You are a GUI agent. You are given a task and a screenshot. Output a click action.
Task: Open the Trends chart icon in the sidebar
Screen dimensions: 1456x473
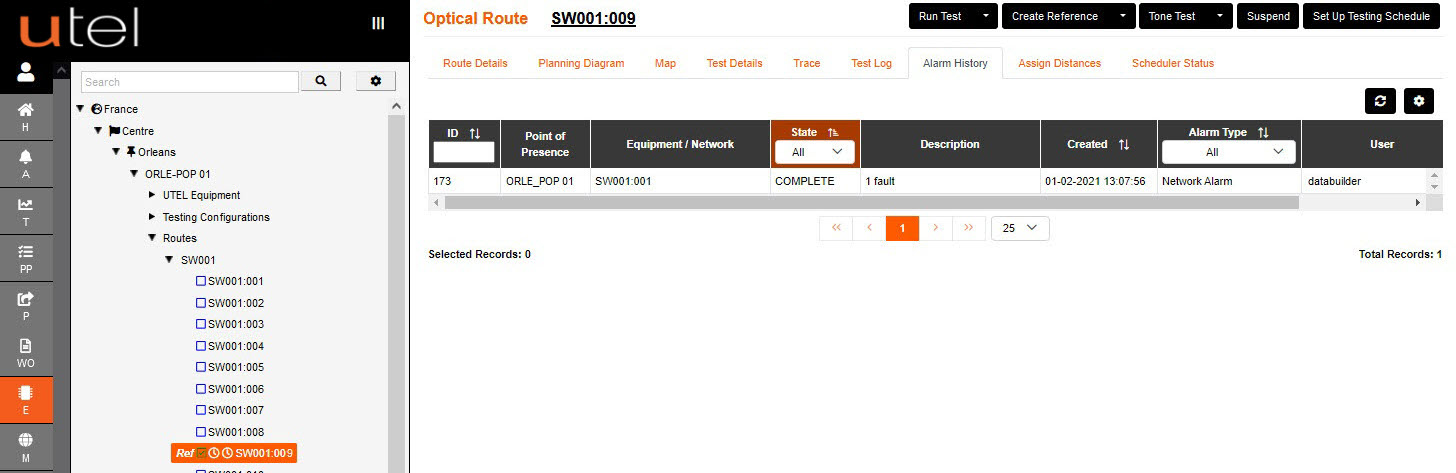[x=26, y=204]
